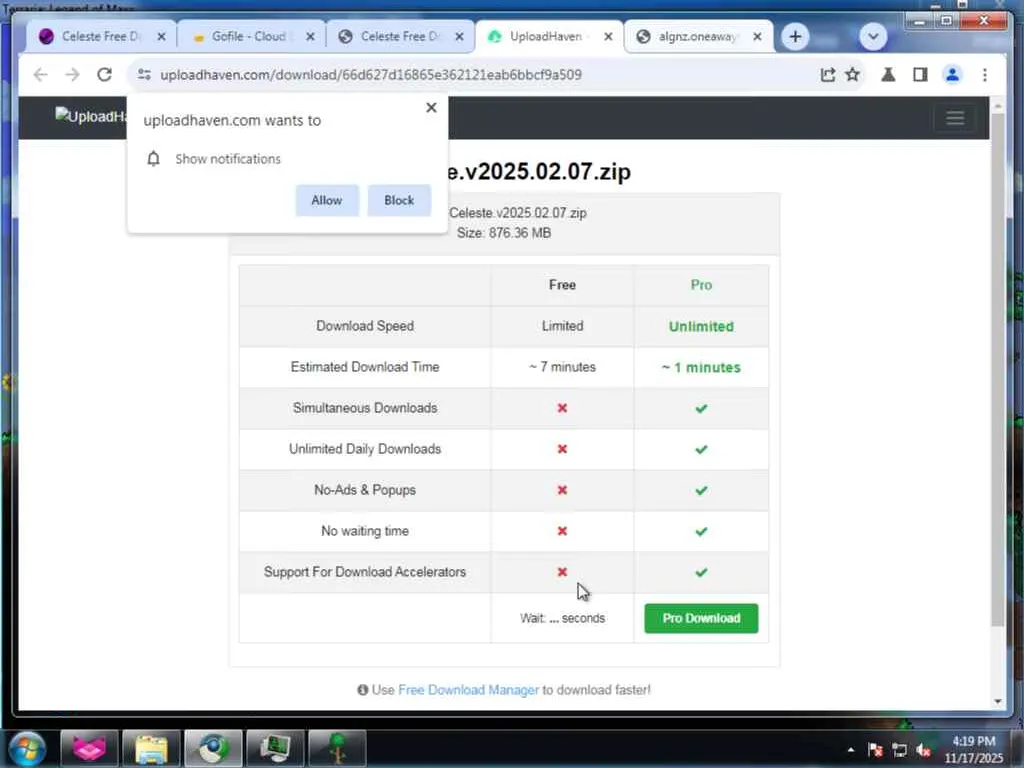Click green check for No-Ads & Popups
This screenshot has width=1024, height=768.
pos(701,490)
